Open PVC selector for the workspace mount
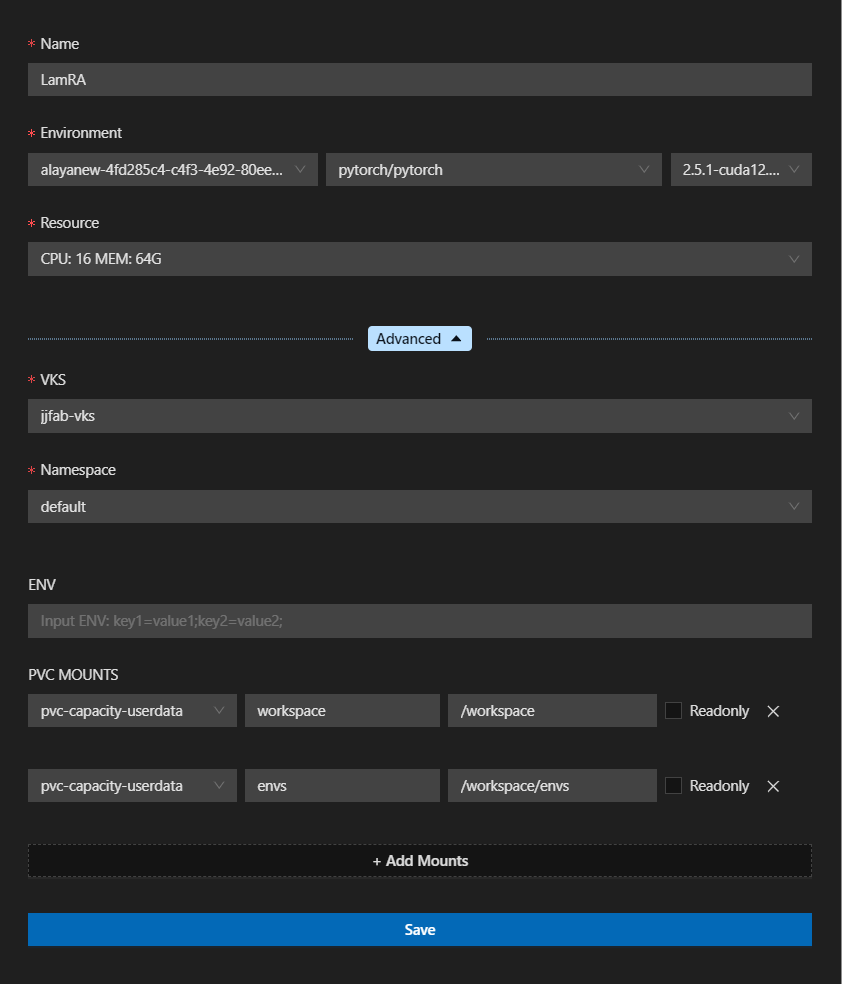 (132, 711)
